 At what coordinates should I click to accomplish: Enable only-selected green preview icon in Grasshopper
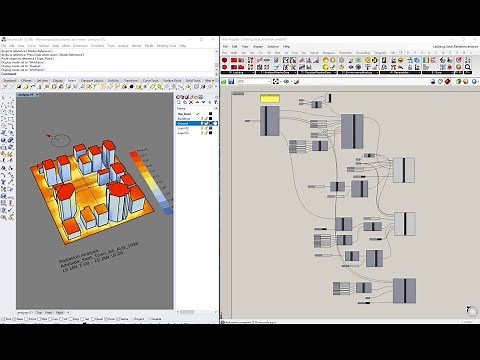[459, 81]
